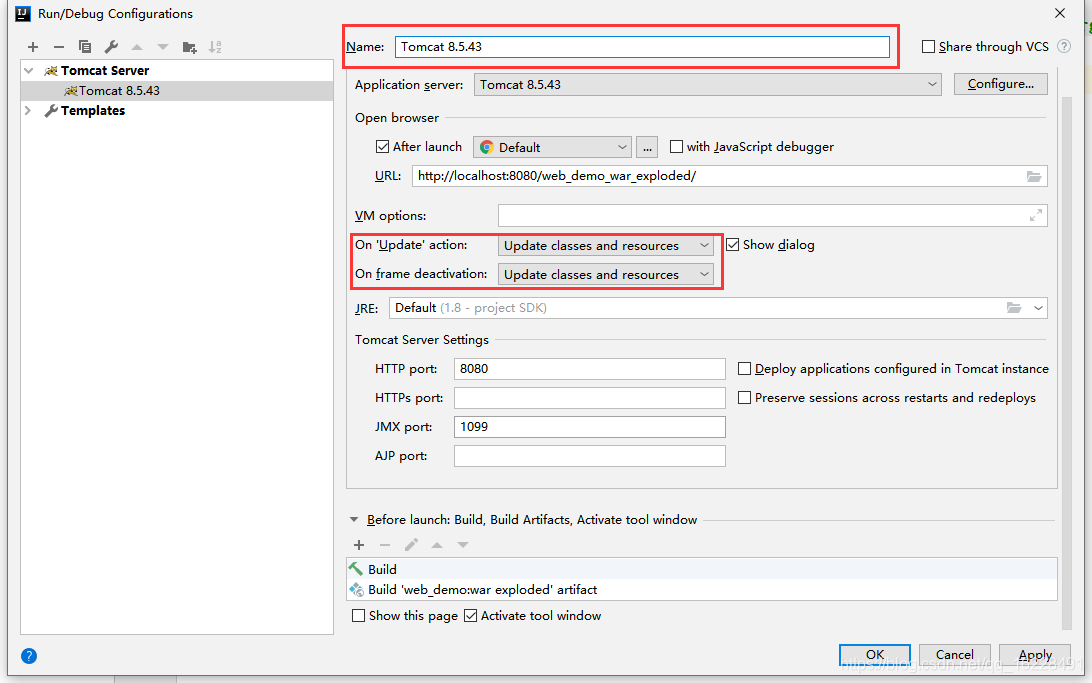
Task: Open the On 'Update' action dropdown
Action: [606, 245]
